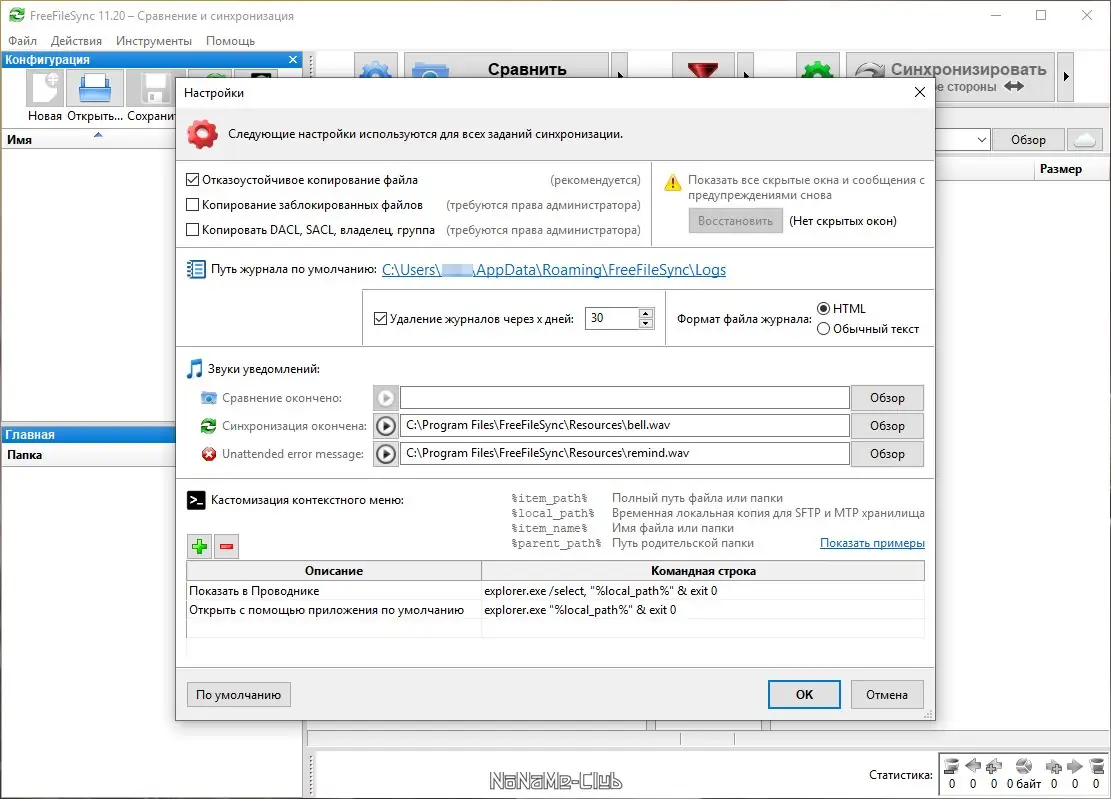The image size is (1111, 799).
Task: Close the Настройки dialog
Action: [920, 93]
